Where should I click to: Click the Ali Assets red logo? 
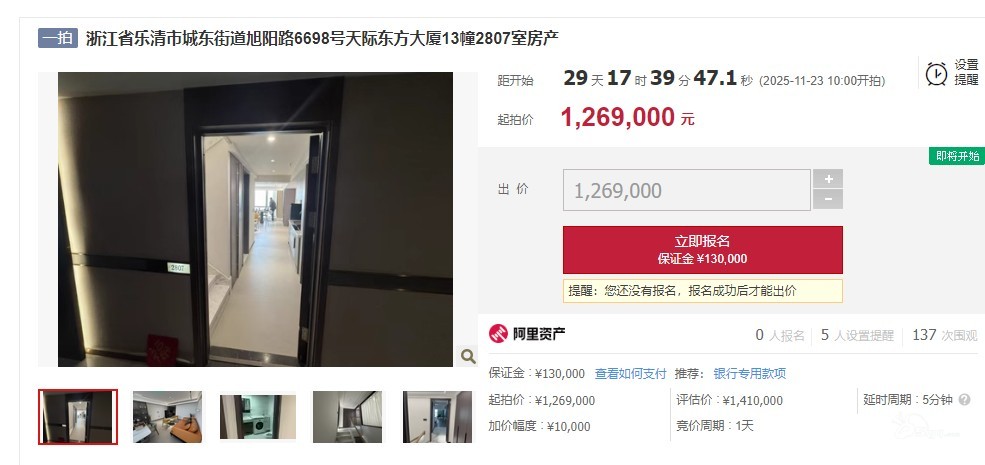coord(498,334)
